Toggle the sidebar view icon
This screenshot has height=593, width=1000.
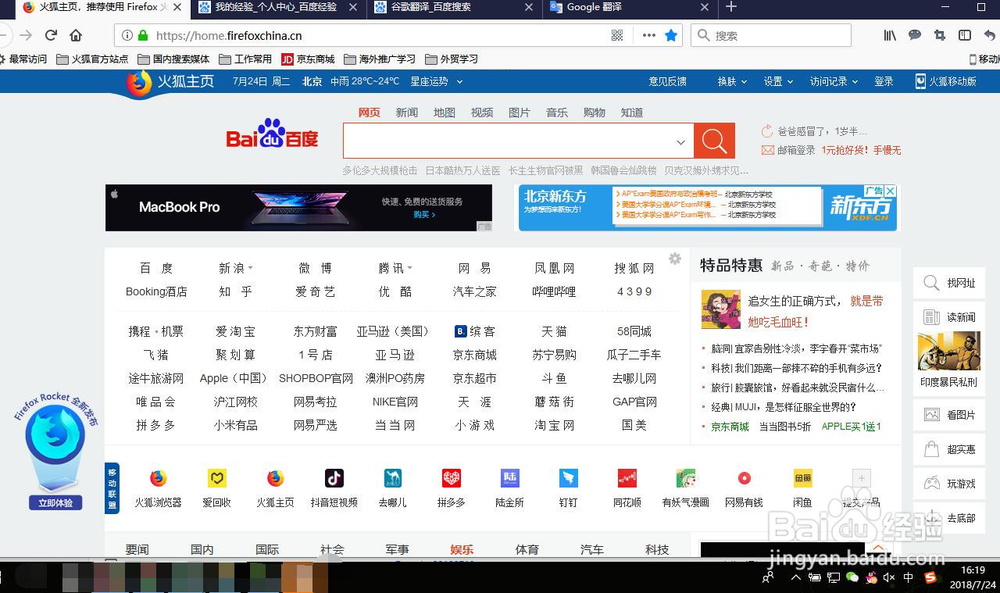tap(965, 36)
